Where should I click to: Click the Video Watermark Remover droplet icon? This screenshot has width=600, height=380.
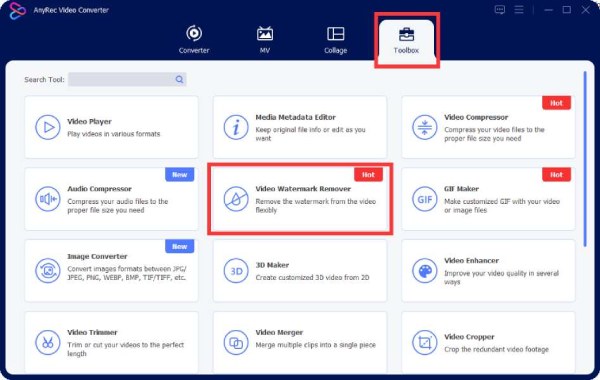[236, 199]
